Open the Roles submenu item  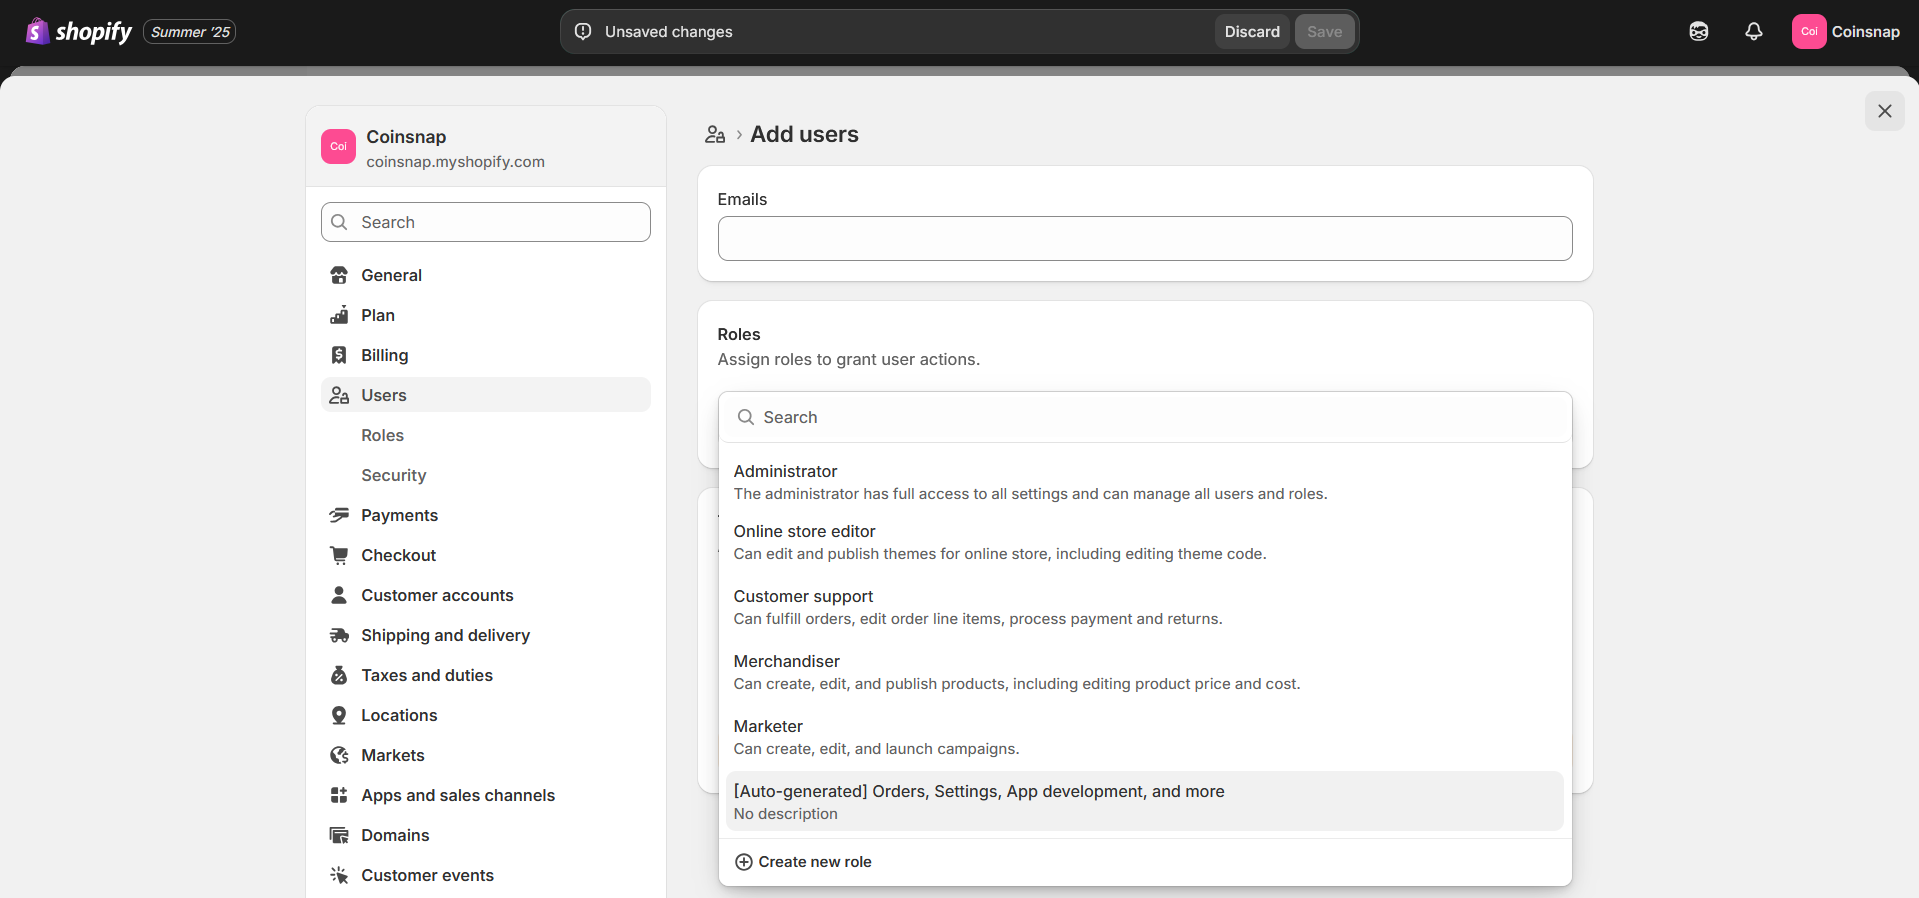point(382,435)
